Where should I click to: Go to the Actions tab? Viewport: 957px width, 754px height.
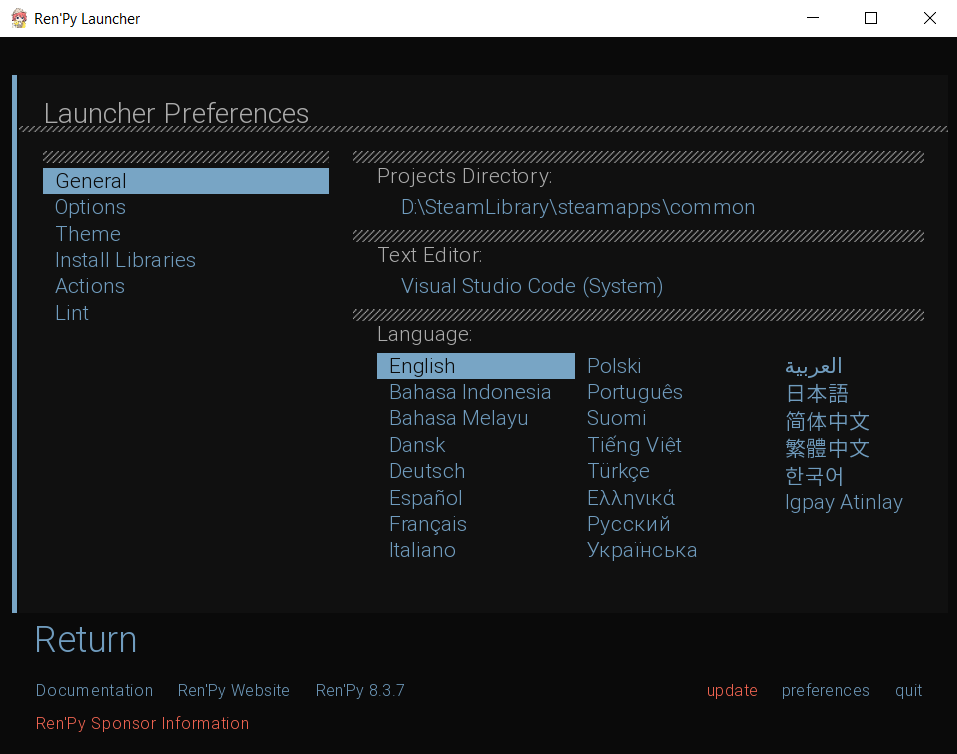[90, 286]
